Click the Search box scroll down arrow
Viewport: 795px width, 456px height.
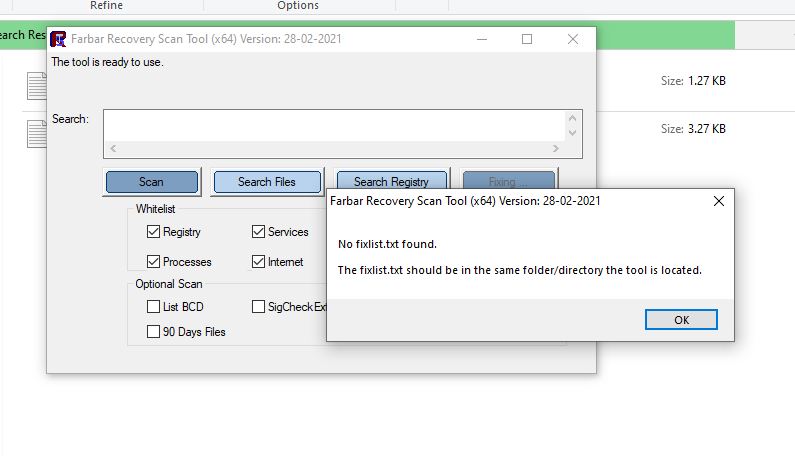[x=572, y=133]
